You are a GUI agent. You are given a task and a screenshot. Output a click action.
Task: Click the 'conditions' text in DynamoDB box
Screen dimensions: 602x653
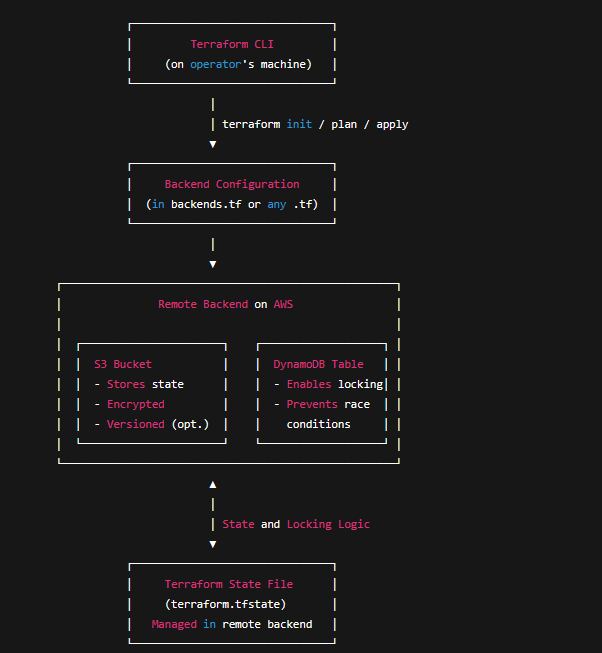318,424
